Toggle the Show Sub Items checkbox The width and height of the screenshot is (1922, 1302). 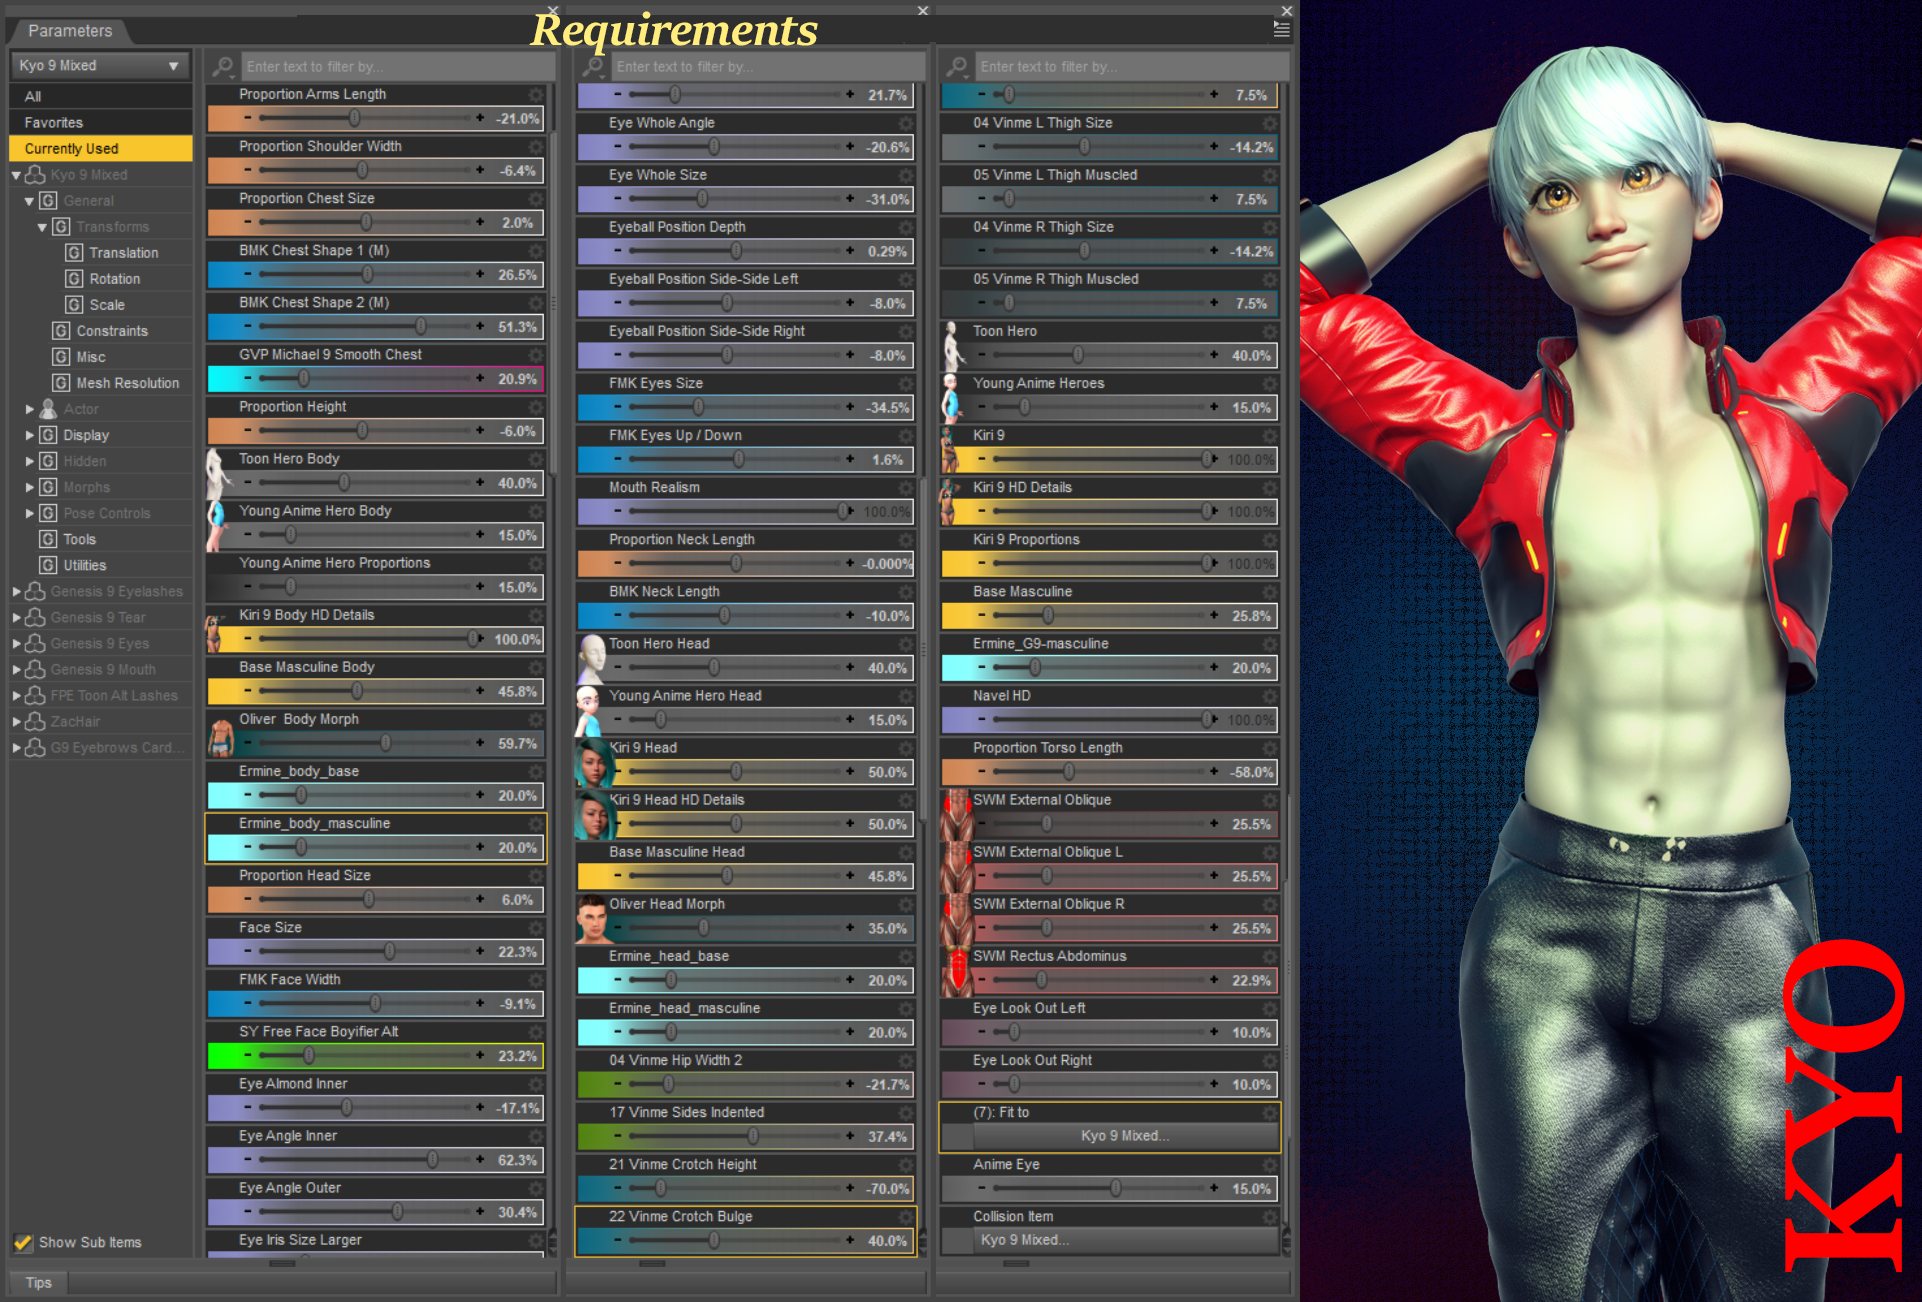[x=23, y=1242]
